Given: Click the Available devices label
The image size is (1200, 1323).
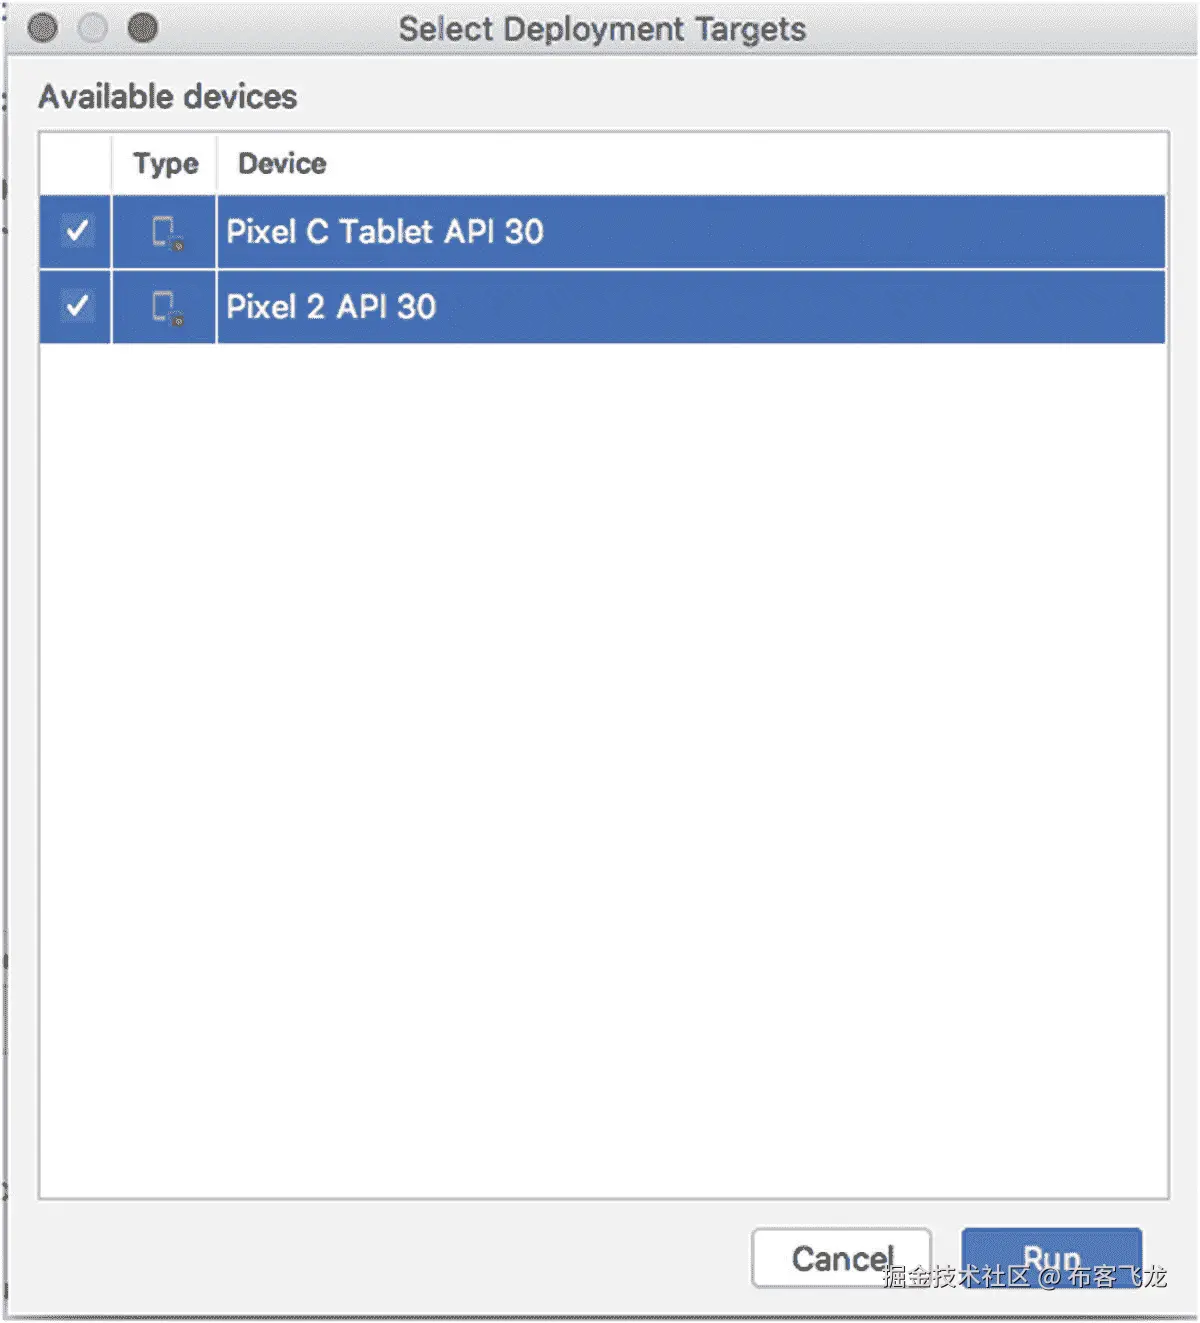Looking at the screenshot, I should point(168,96).
